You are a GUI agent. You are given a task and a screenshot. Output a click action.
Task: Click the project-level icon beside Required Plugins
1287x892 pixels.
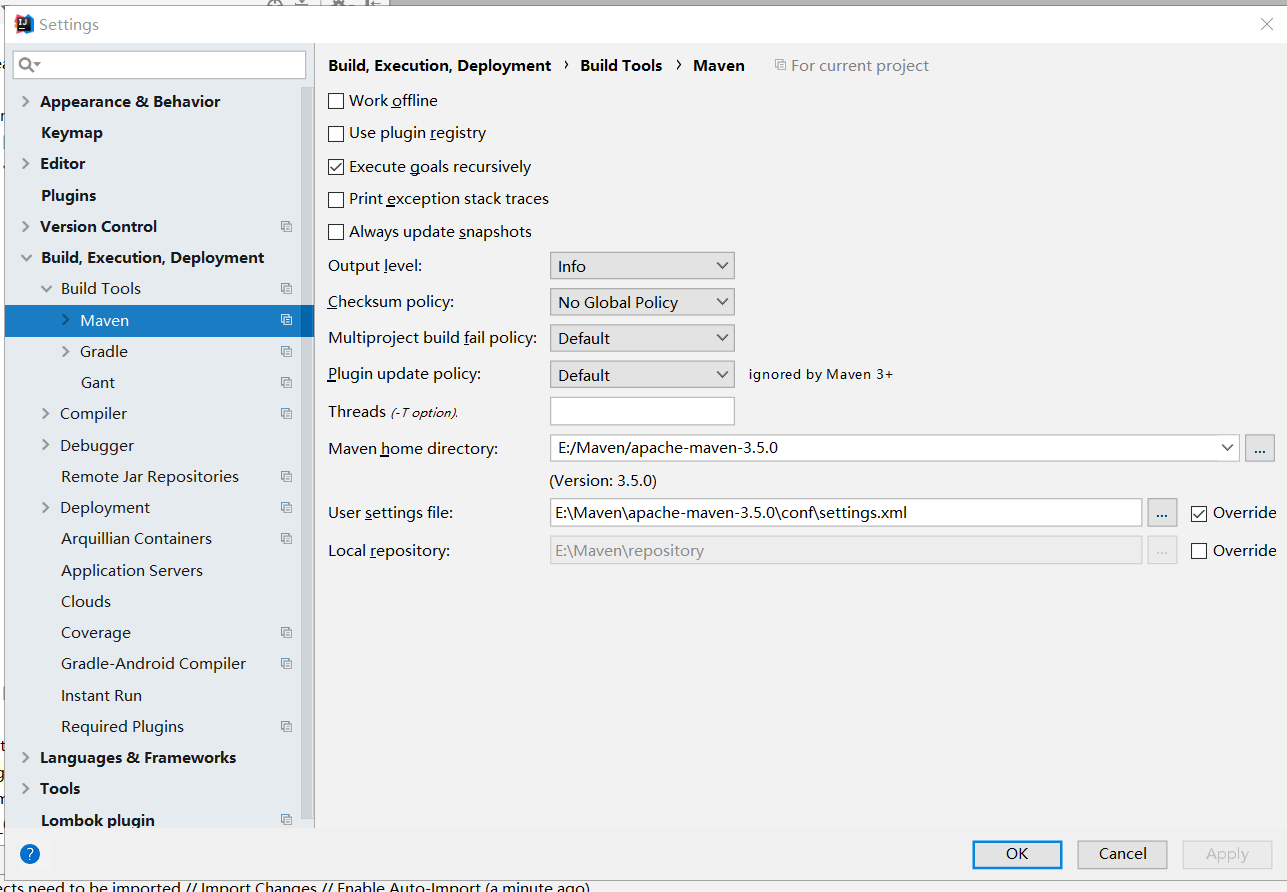(x=287, y=727)
